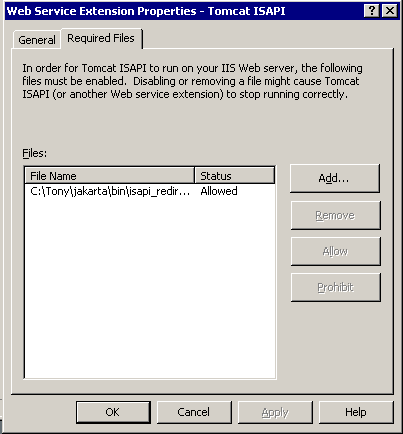Open Help from the bottom button
The width and height of the screenshot is (403, 434).
click(x=356, y=412)
